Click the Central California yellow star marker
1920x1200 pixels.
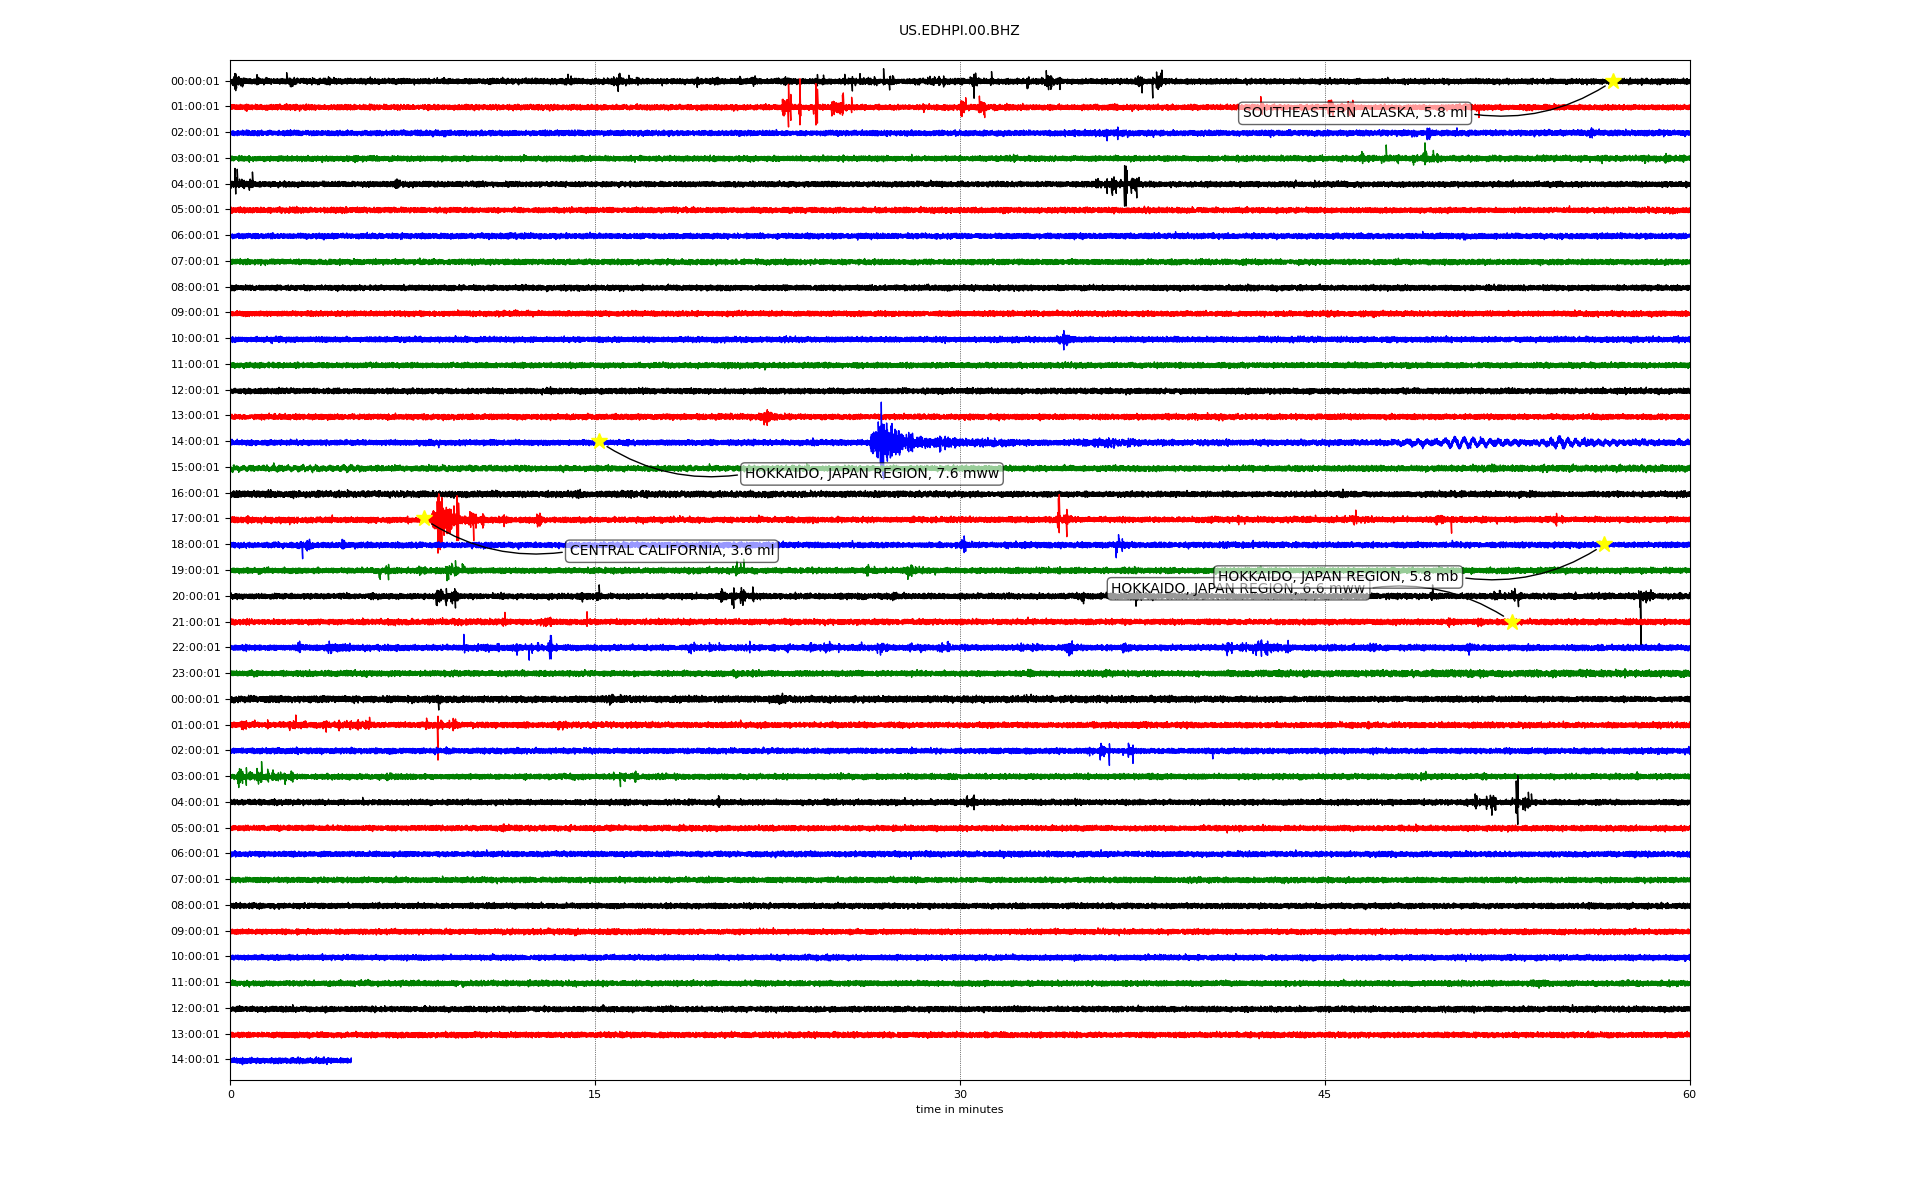(x=424, y=518)
